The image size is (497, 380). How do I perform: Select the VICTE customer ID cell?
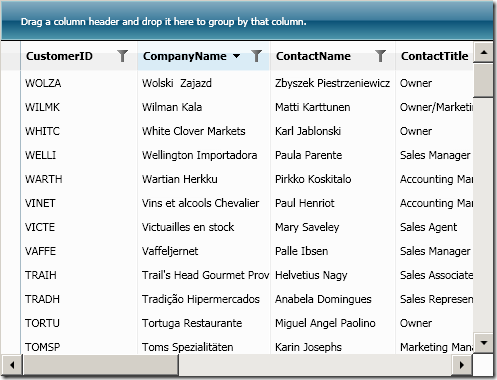click(79, 227)
